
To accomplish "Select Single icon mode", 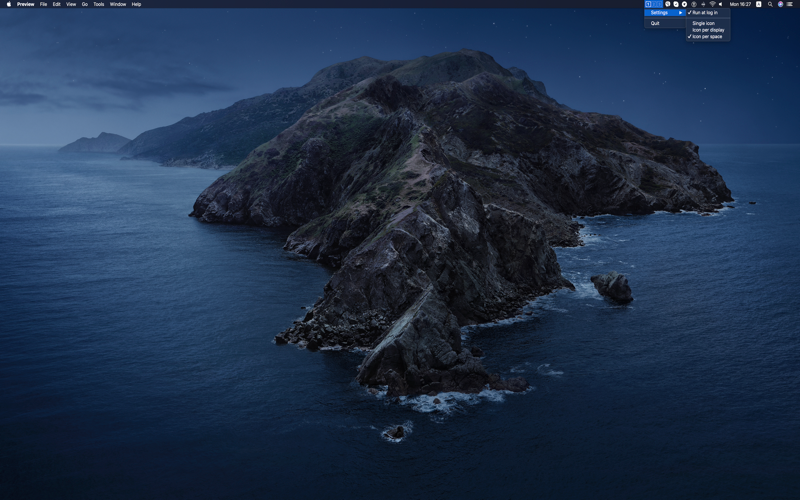I will pyautogui.click(x=708, y=23).
